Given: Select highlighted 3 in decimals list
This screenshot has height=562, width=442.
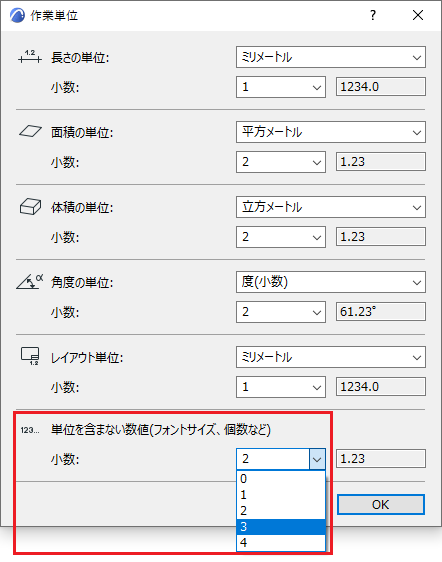Looking at the screenshot, I should (281, 527).
